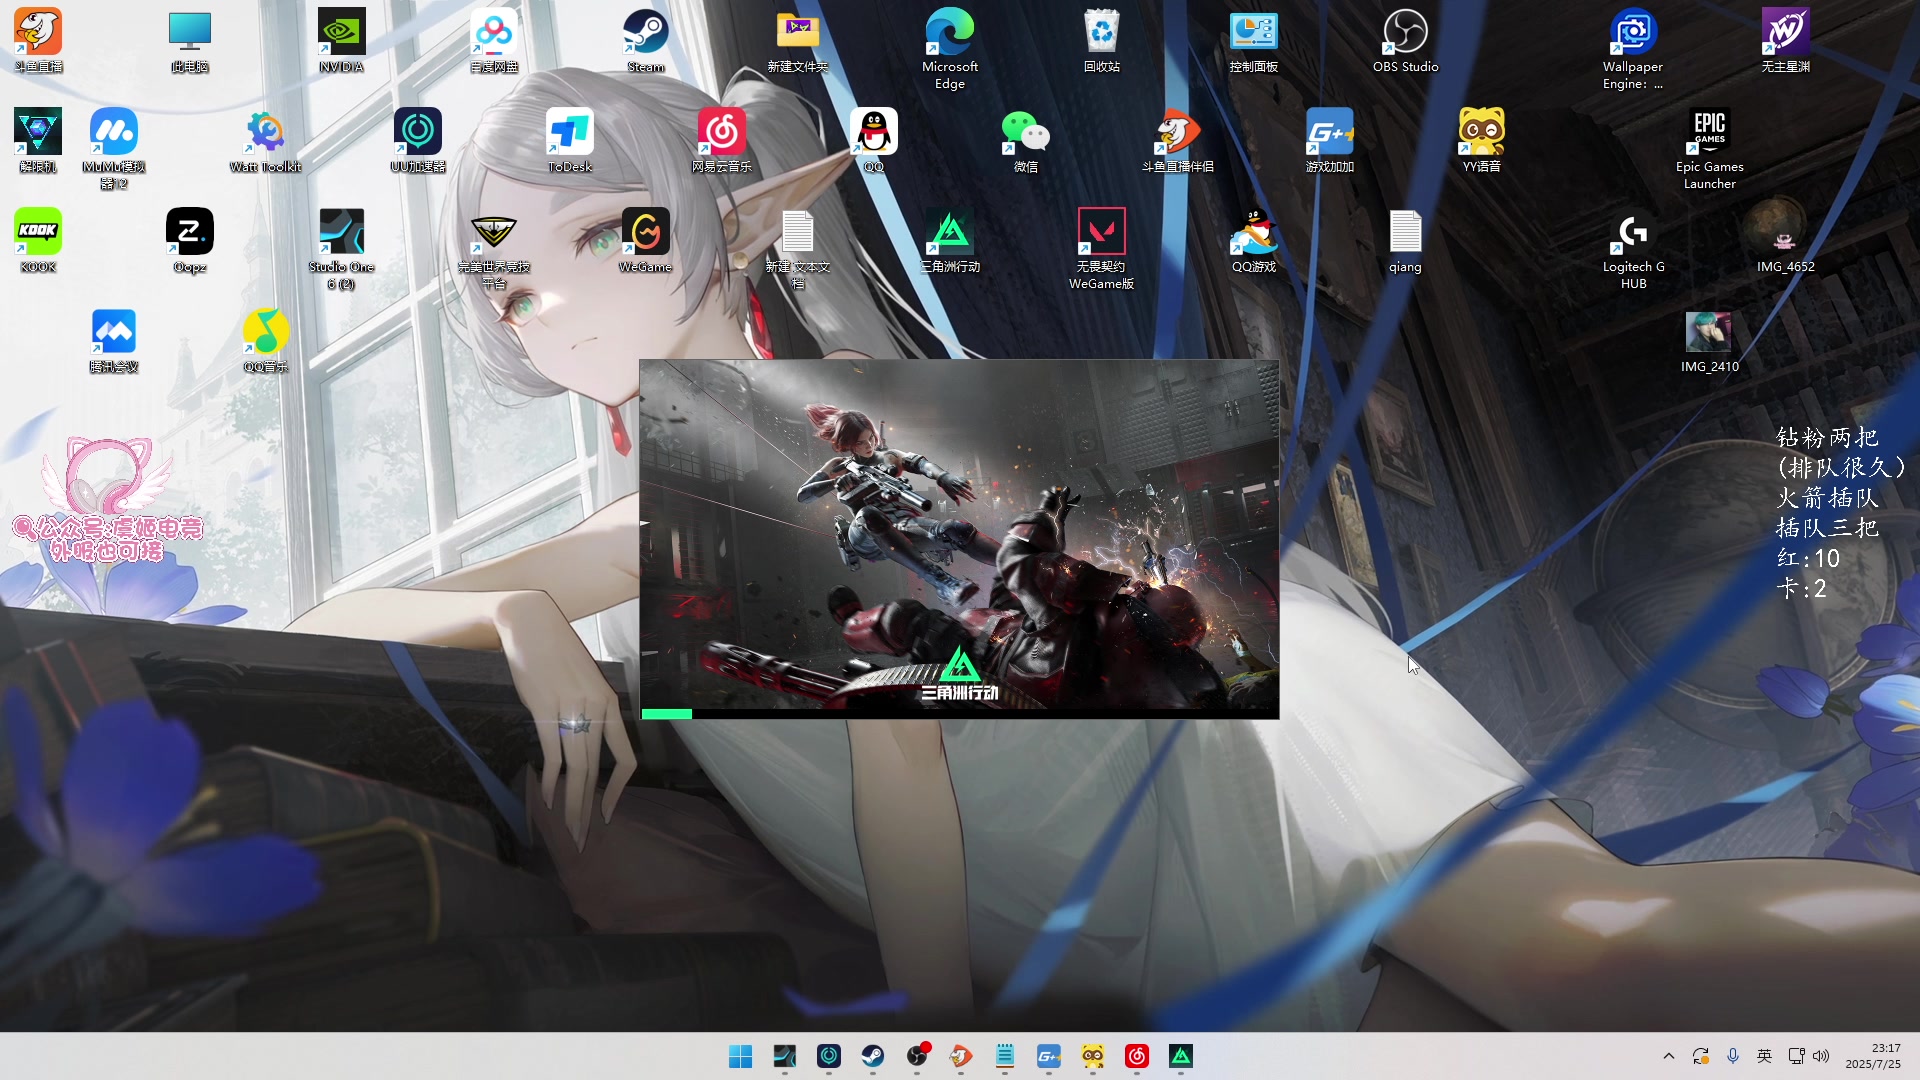Select the 回收站 recycle bin icon
This screenshot has width=1920, height=1080.
(1102, 41)
